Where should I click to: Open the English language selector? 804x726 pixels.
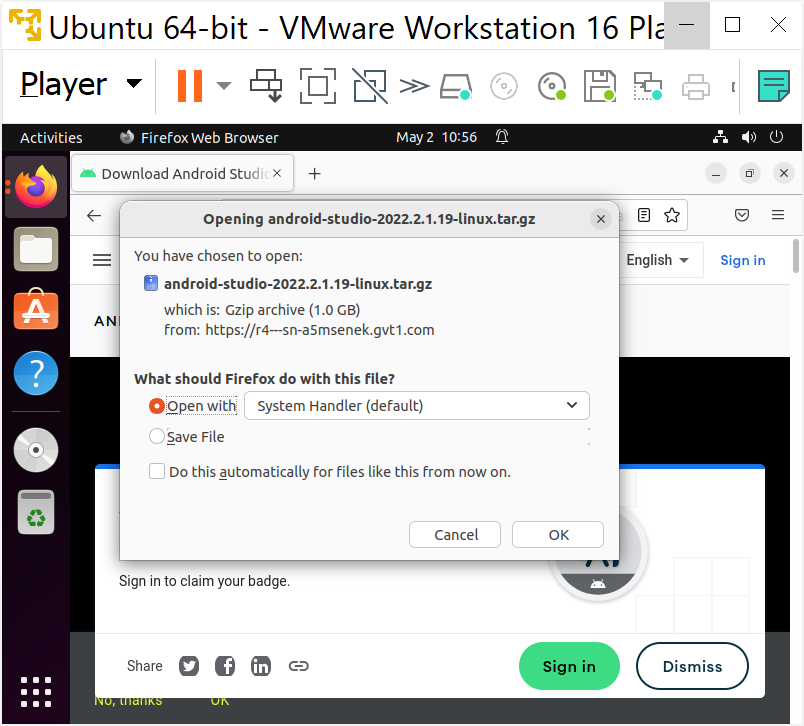point(657,260)
